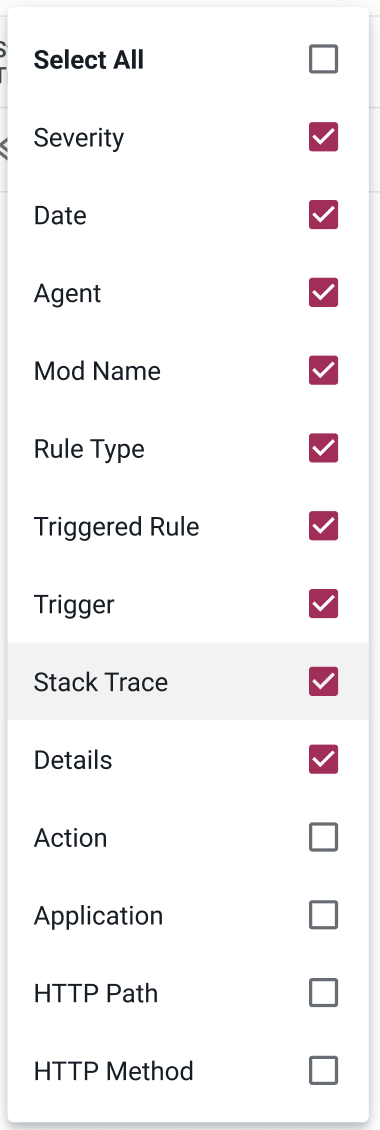Select the Stack Trace menu row label

tap(101, 682)
